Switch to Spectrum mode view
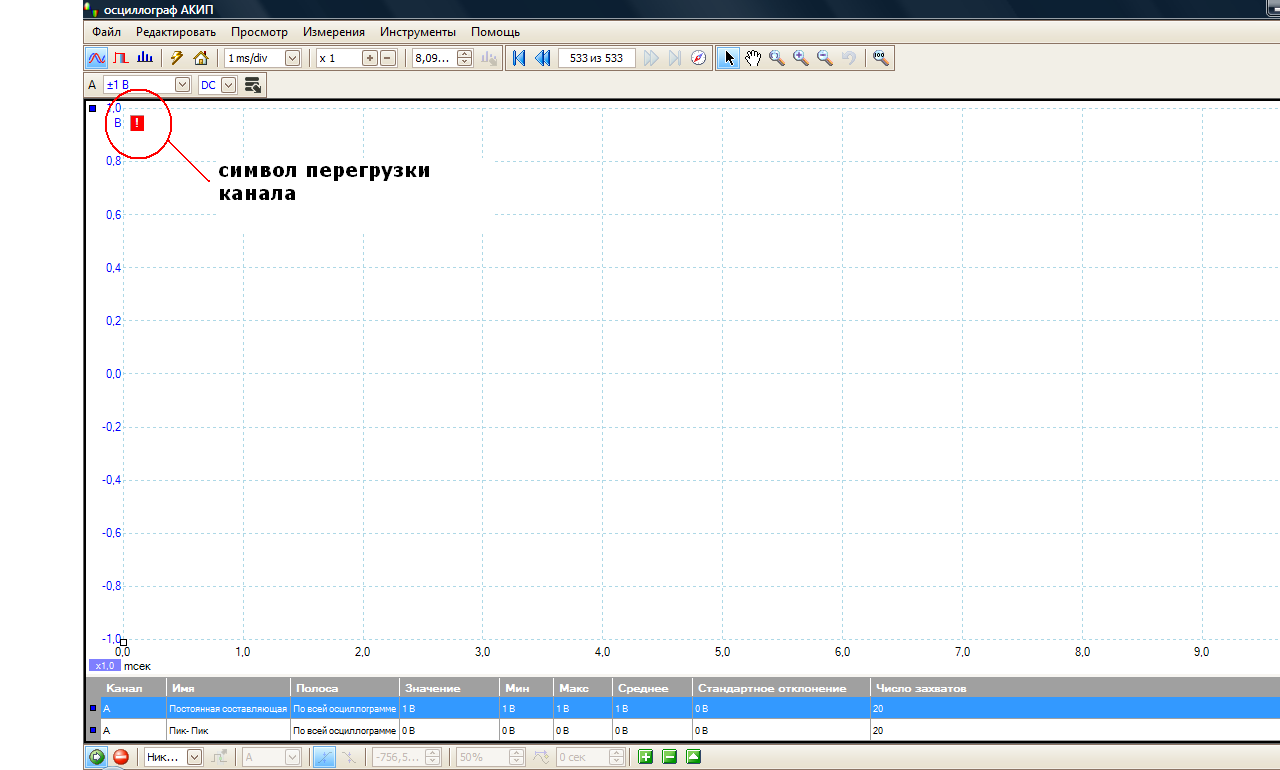1280x770 pixels. [145, 58]
